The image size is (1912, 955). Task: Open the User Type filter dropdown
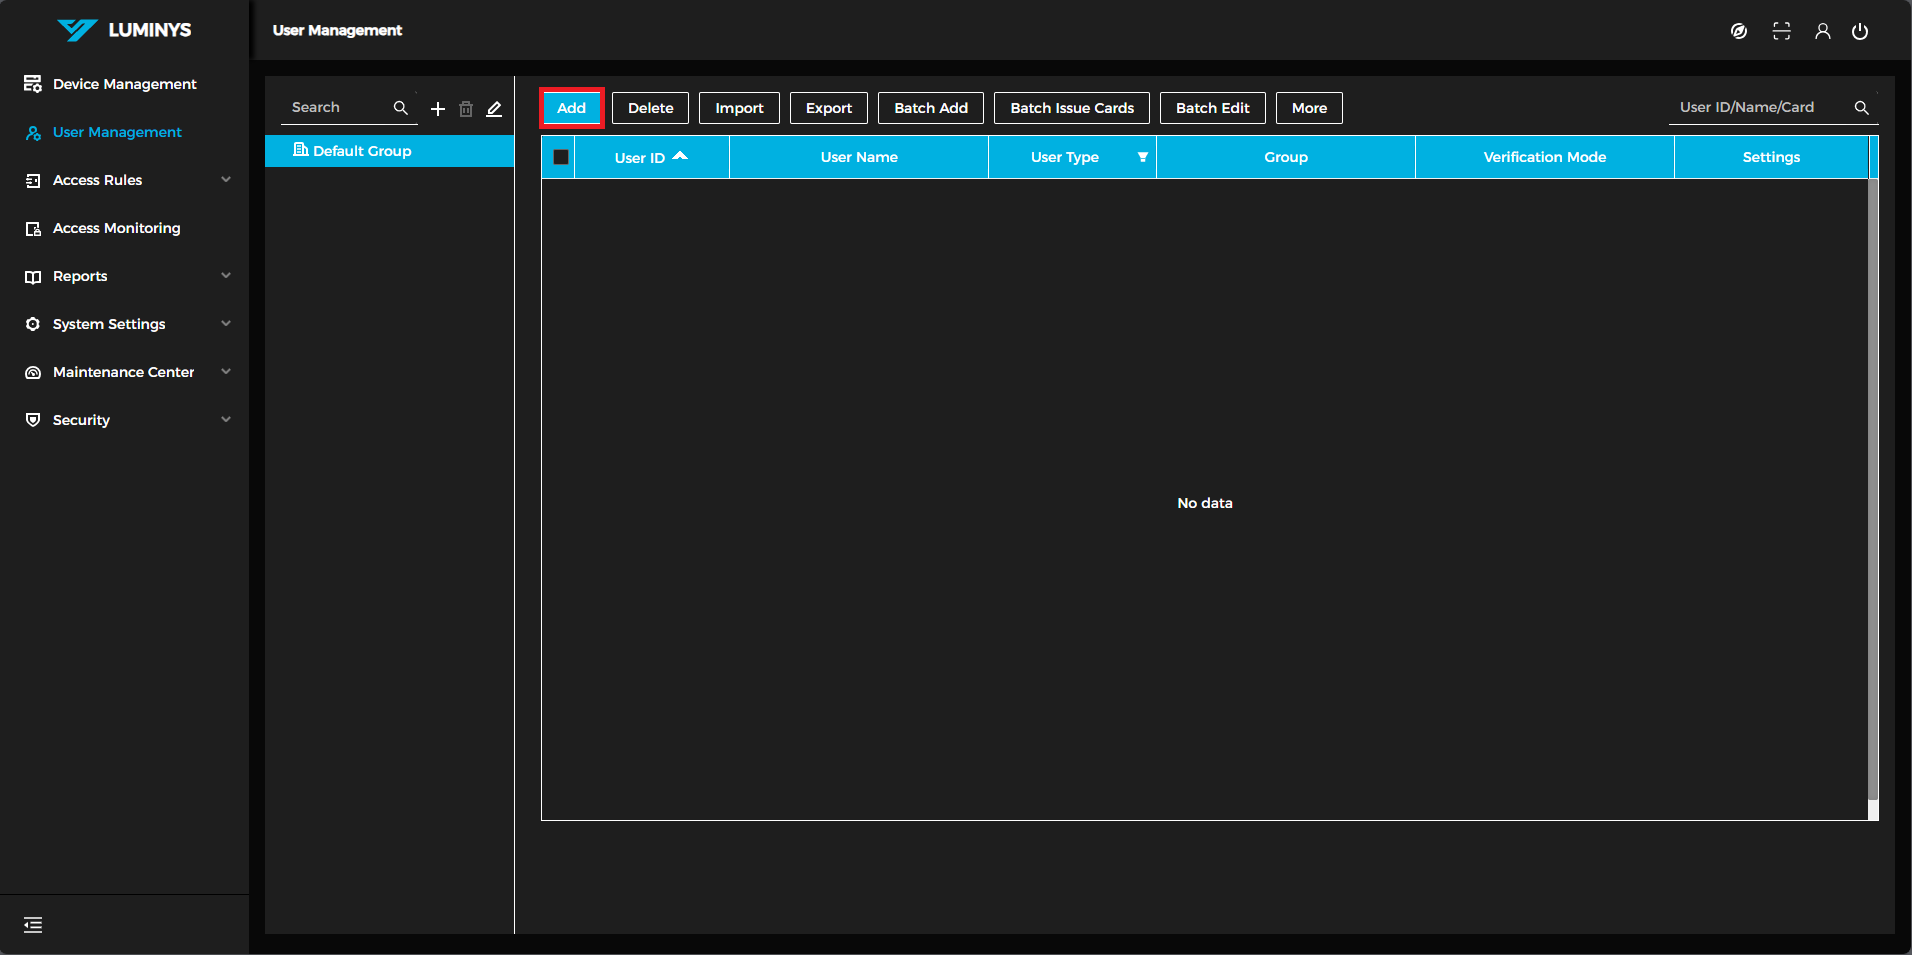click(x=1142, y=157)
